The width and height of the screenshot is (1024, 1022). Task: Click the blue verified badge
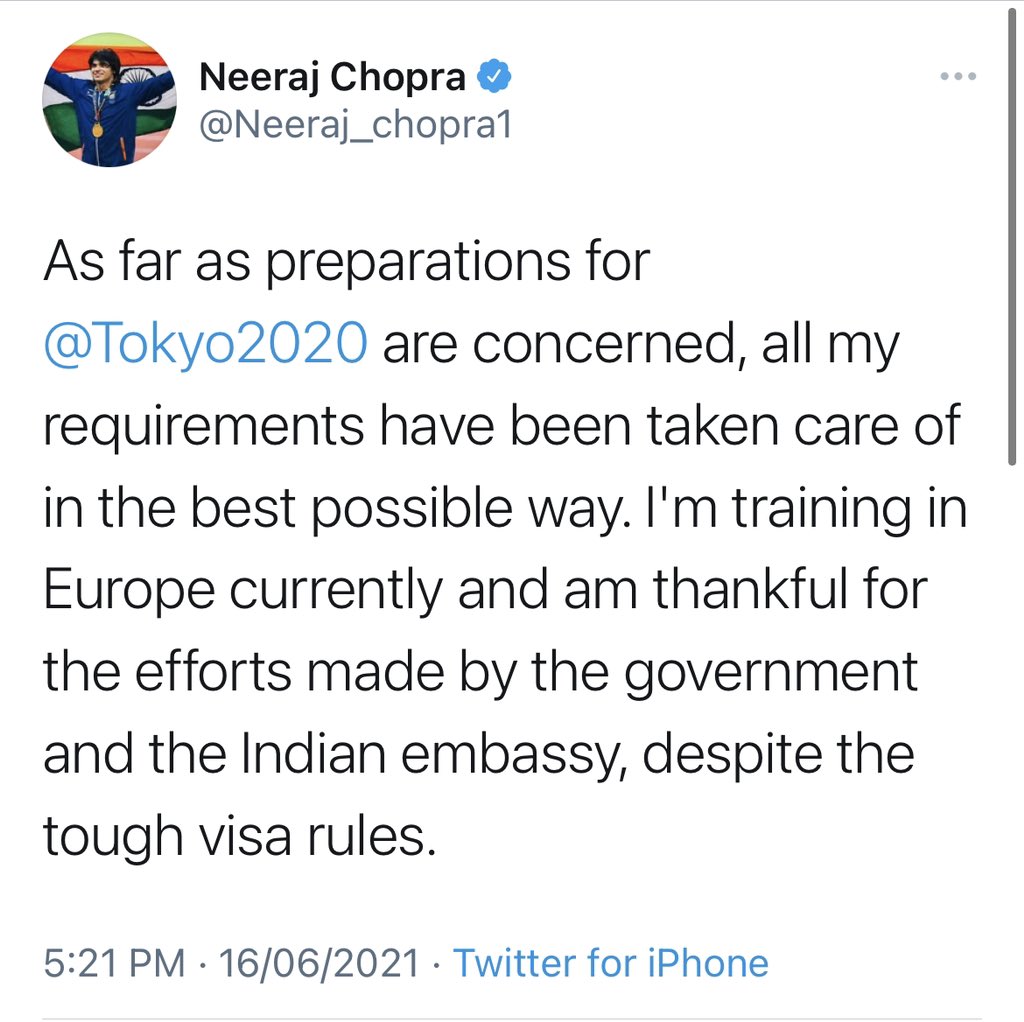tap(496, 76)
